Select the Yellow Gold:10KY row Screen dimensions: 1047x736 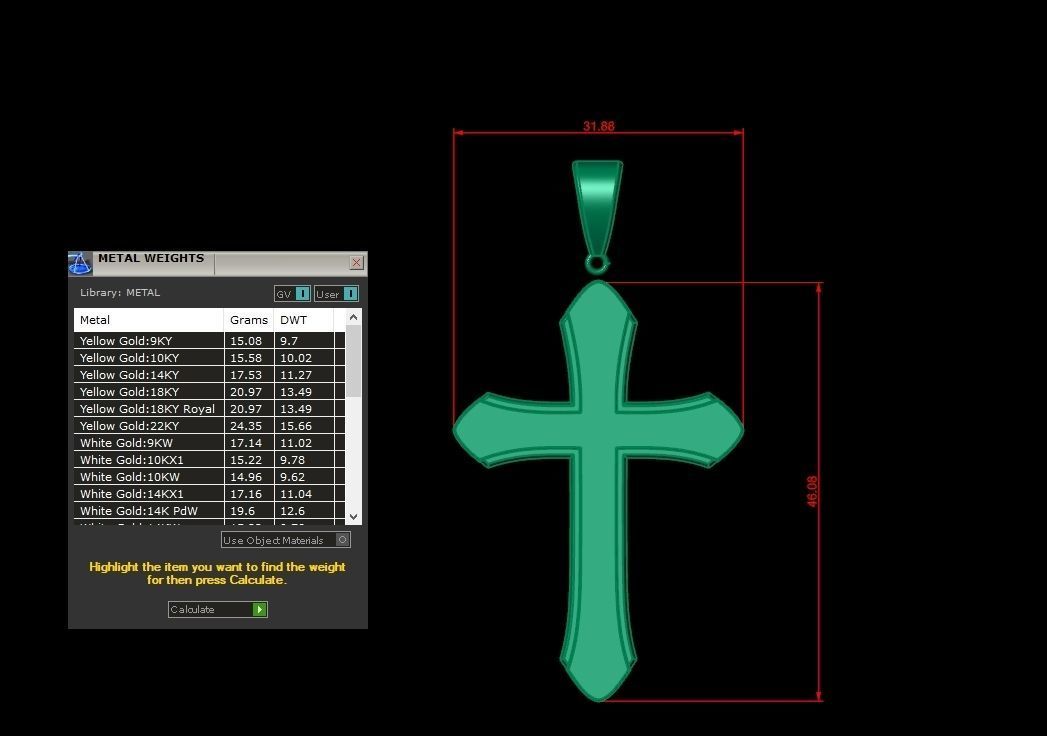209,358
